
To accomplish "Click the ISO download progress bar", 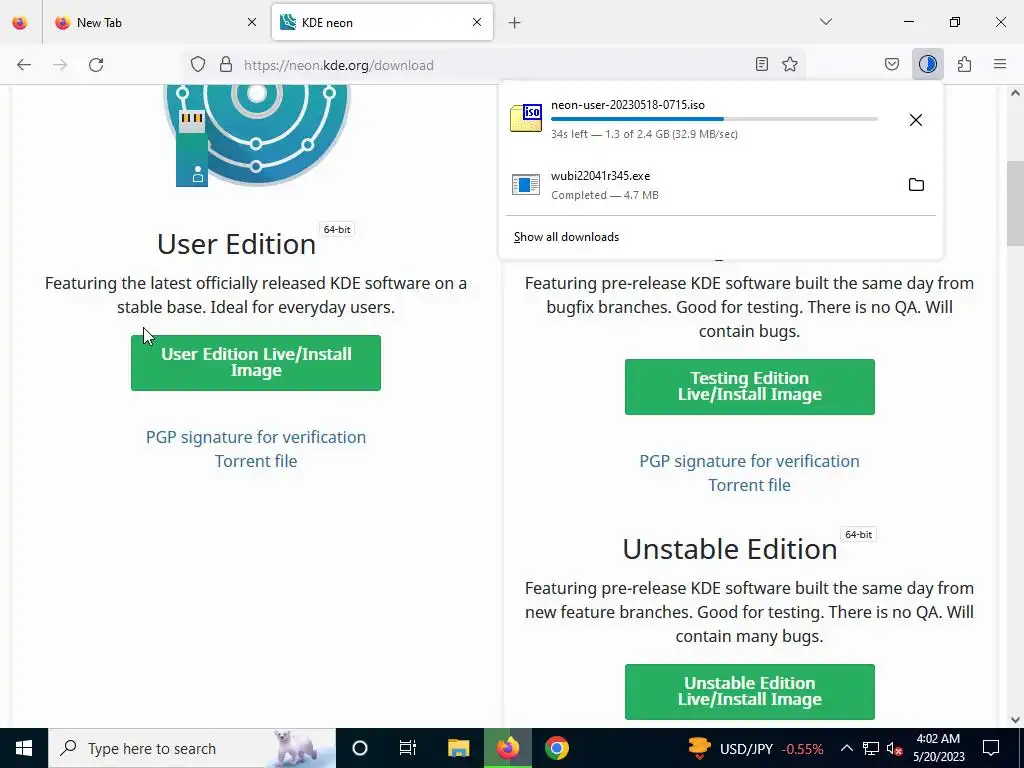I will [714, 119].
